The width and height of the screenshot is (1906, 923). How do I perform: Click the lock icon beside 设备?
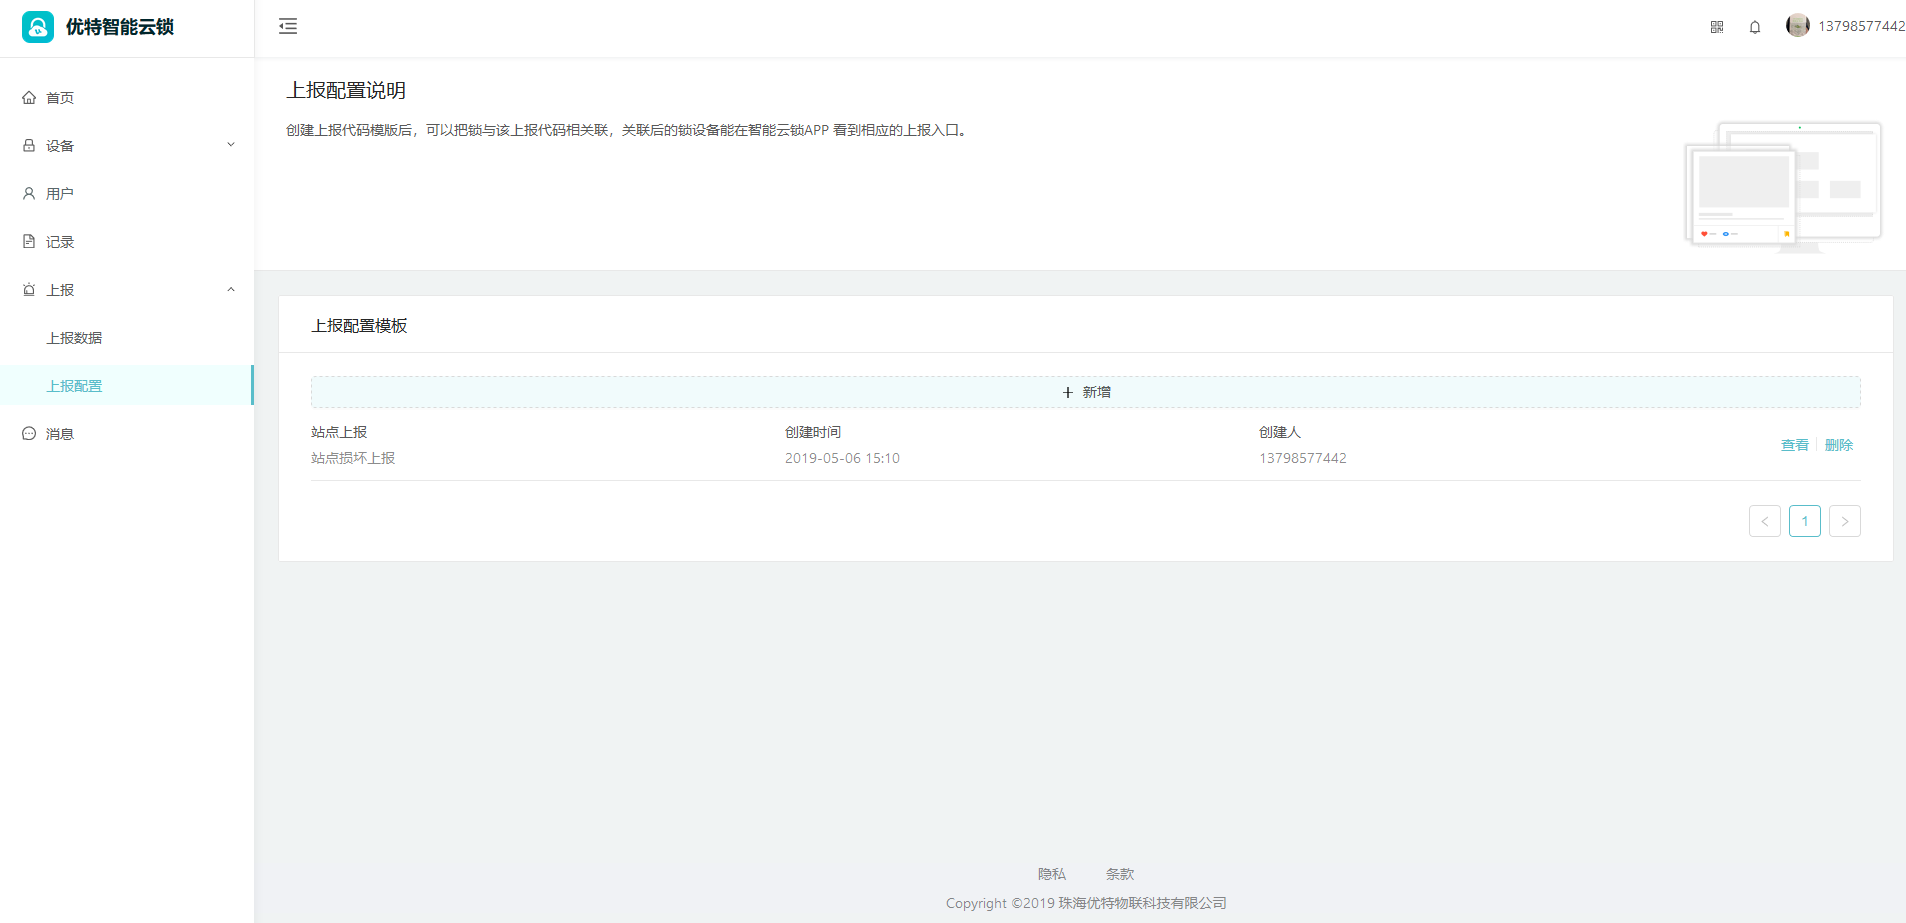29,146
